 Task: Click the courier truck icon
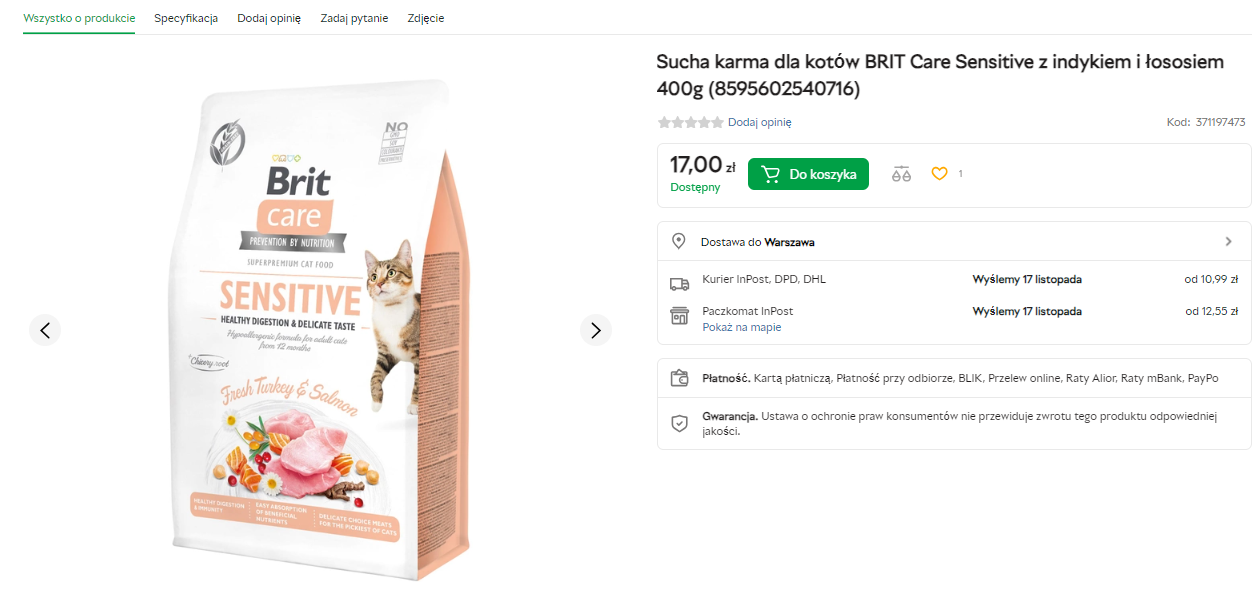click(x=679, y=283)
